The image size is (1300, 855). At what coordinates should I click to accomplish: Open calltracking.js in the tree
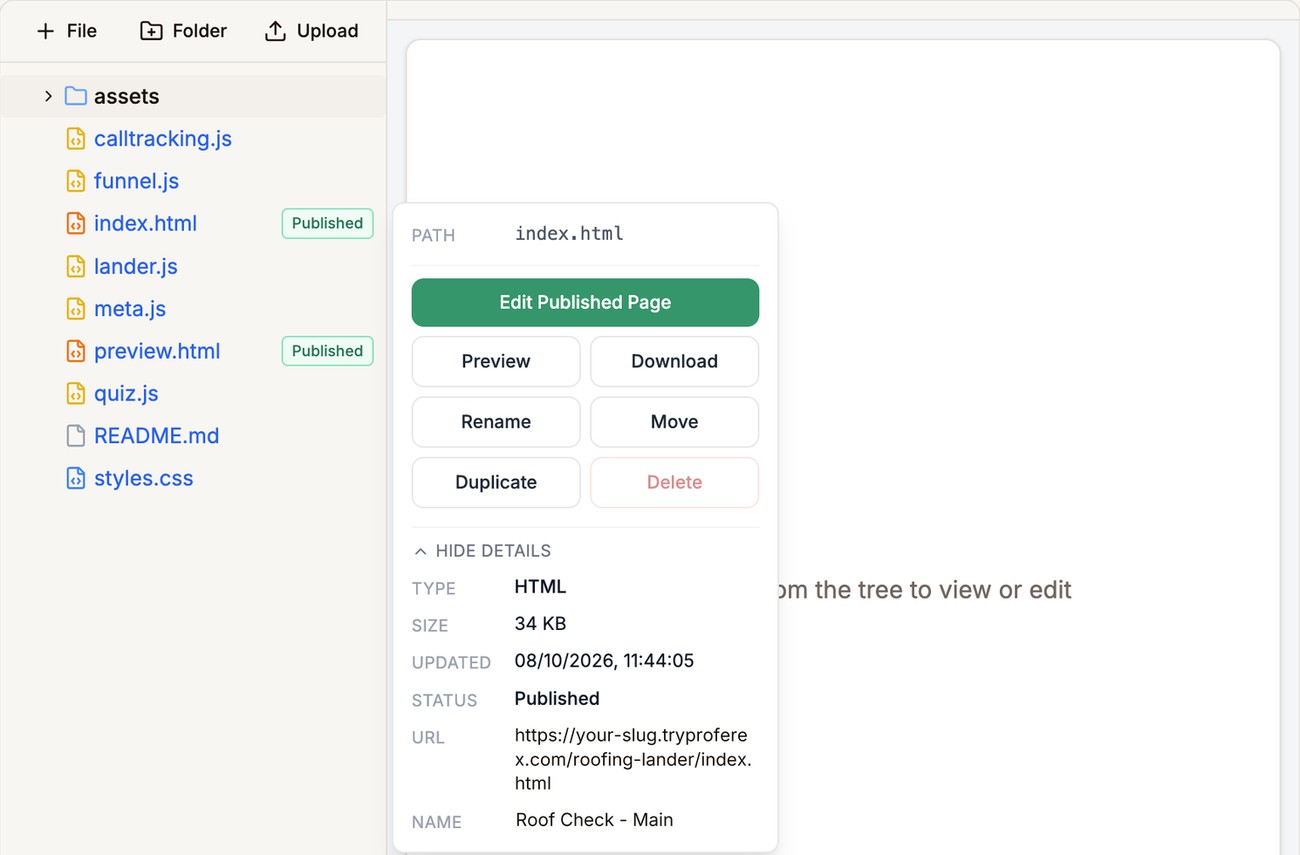point(163,139)
